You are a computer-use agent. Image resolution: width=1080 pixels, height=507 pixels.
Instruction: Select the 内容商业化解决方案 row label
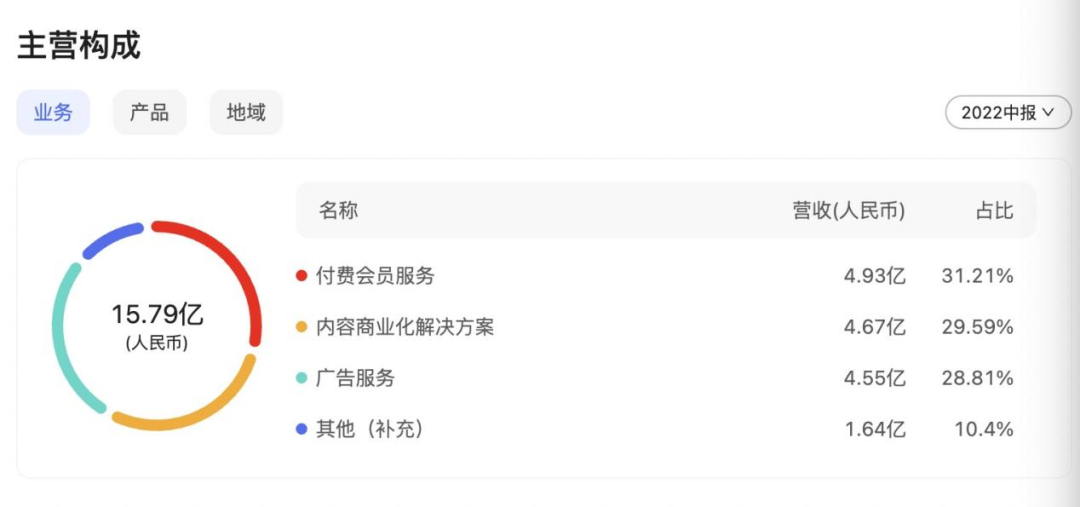click(x=405, y=327)
